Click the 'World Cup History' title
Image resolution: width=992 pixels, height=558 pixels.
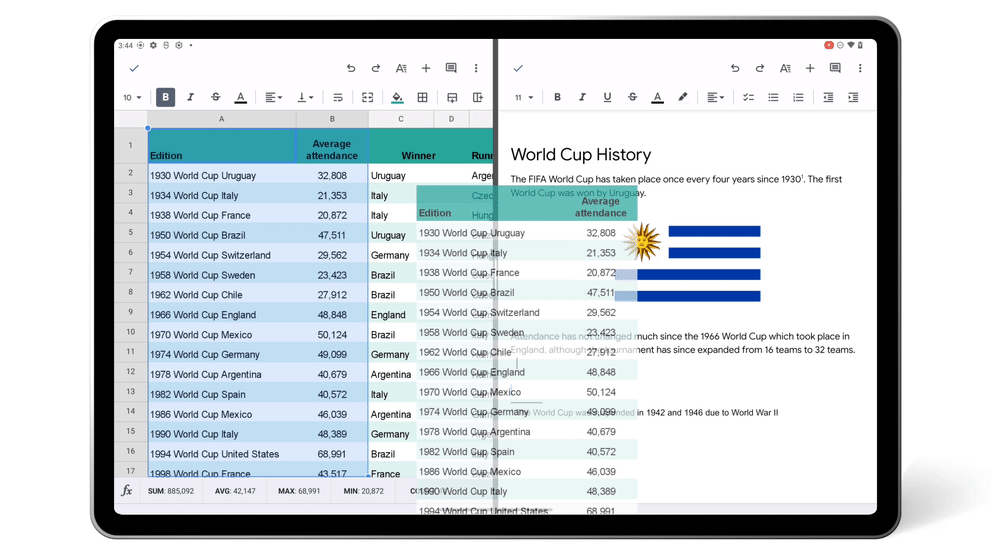pos(581,155)
